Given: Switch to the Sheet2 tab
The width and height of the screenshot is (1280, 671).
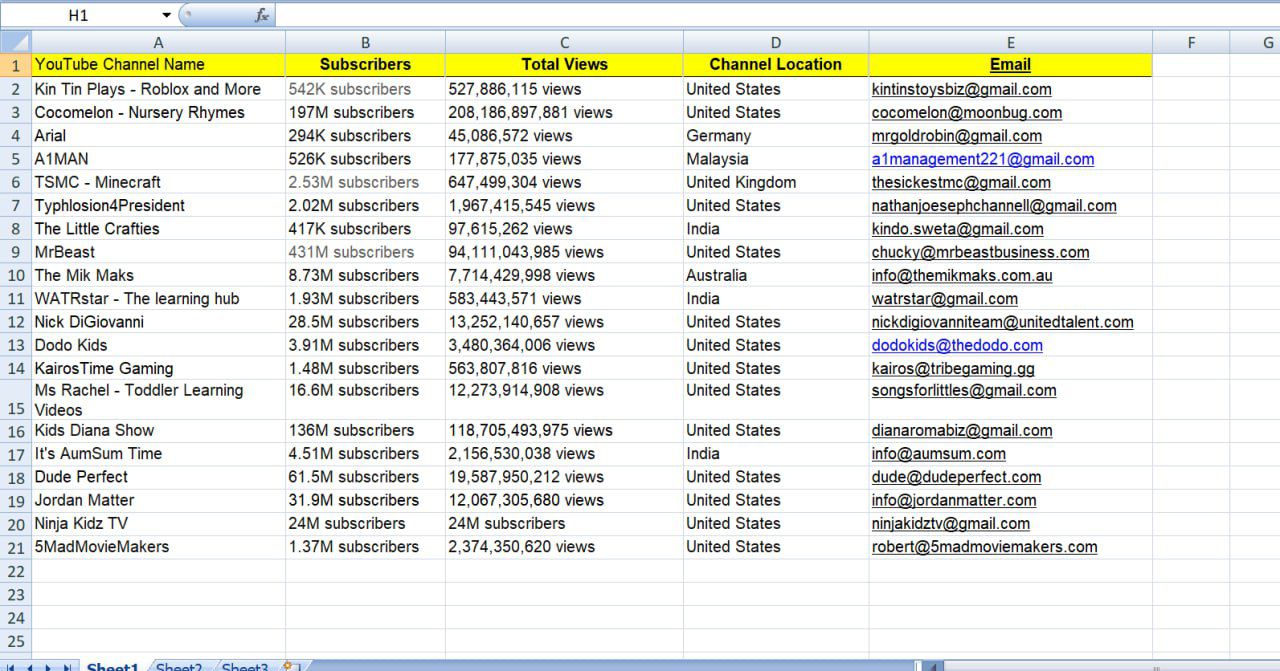Looking at the screenshot, I should click(180, 665).
